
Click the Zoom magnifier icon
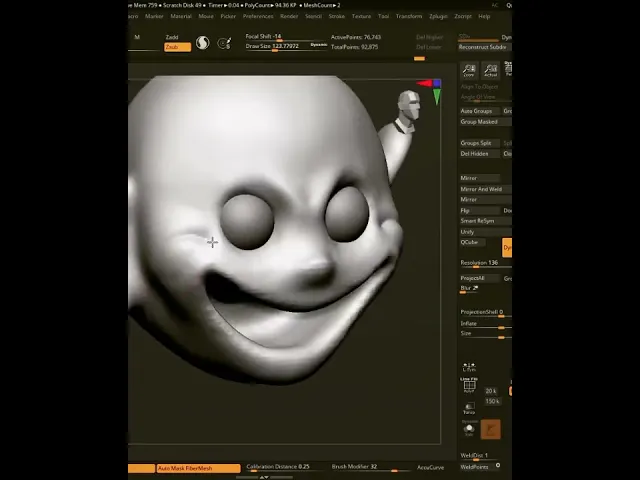[469, 70]
